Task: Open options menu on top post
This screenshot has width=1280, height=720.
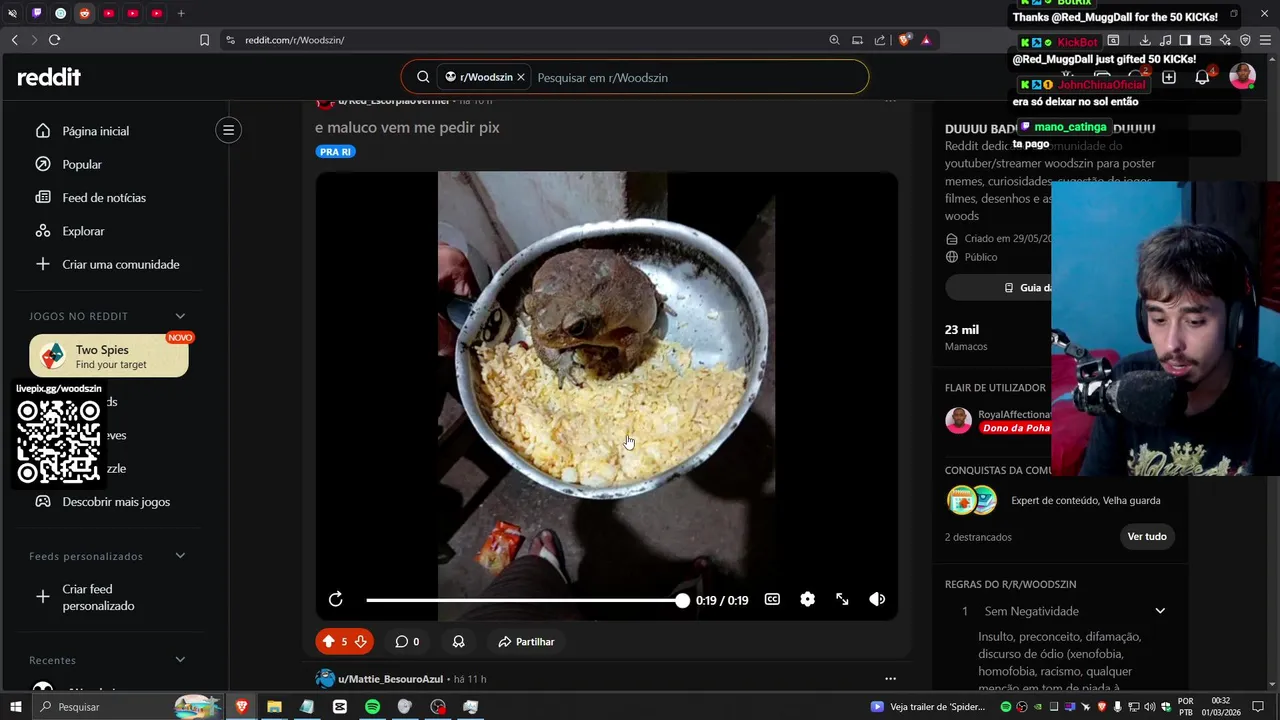Action: tap(890, 101)
